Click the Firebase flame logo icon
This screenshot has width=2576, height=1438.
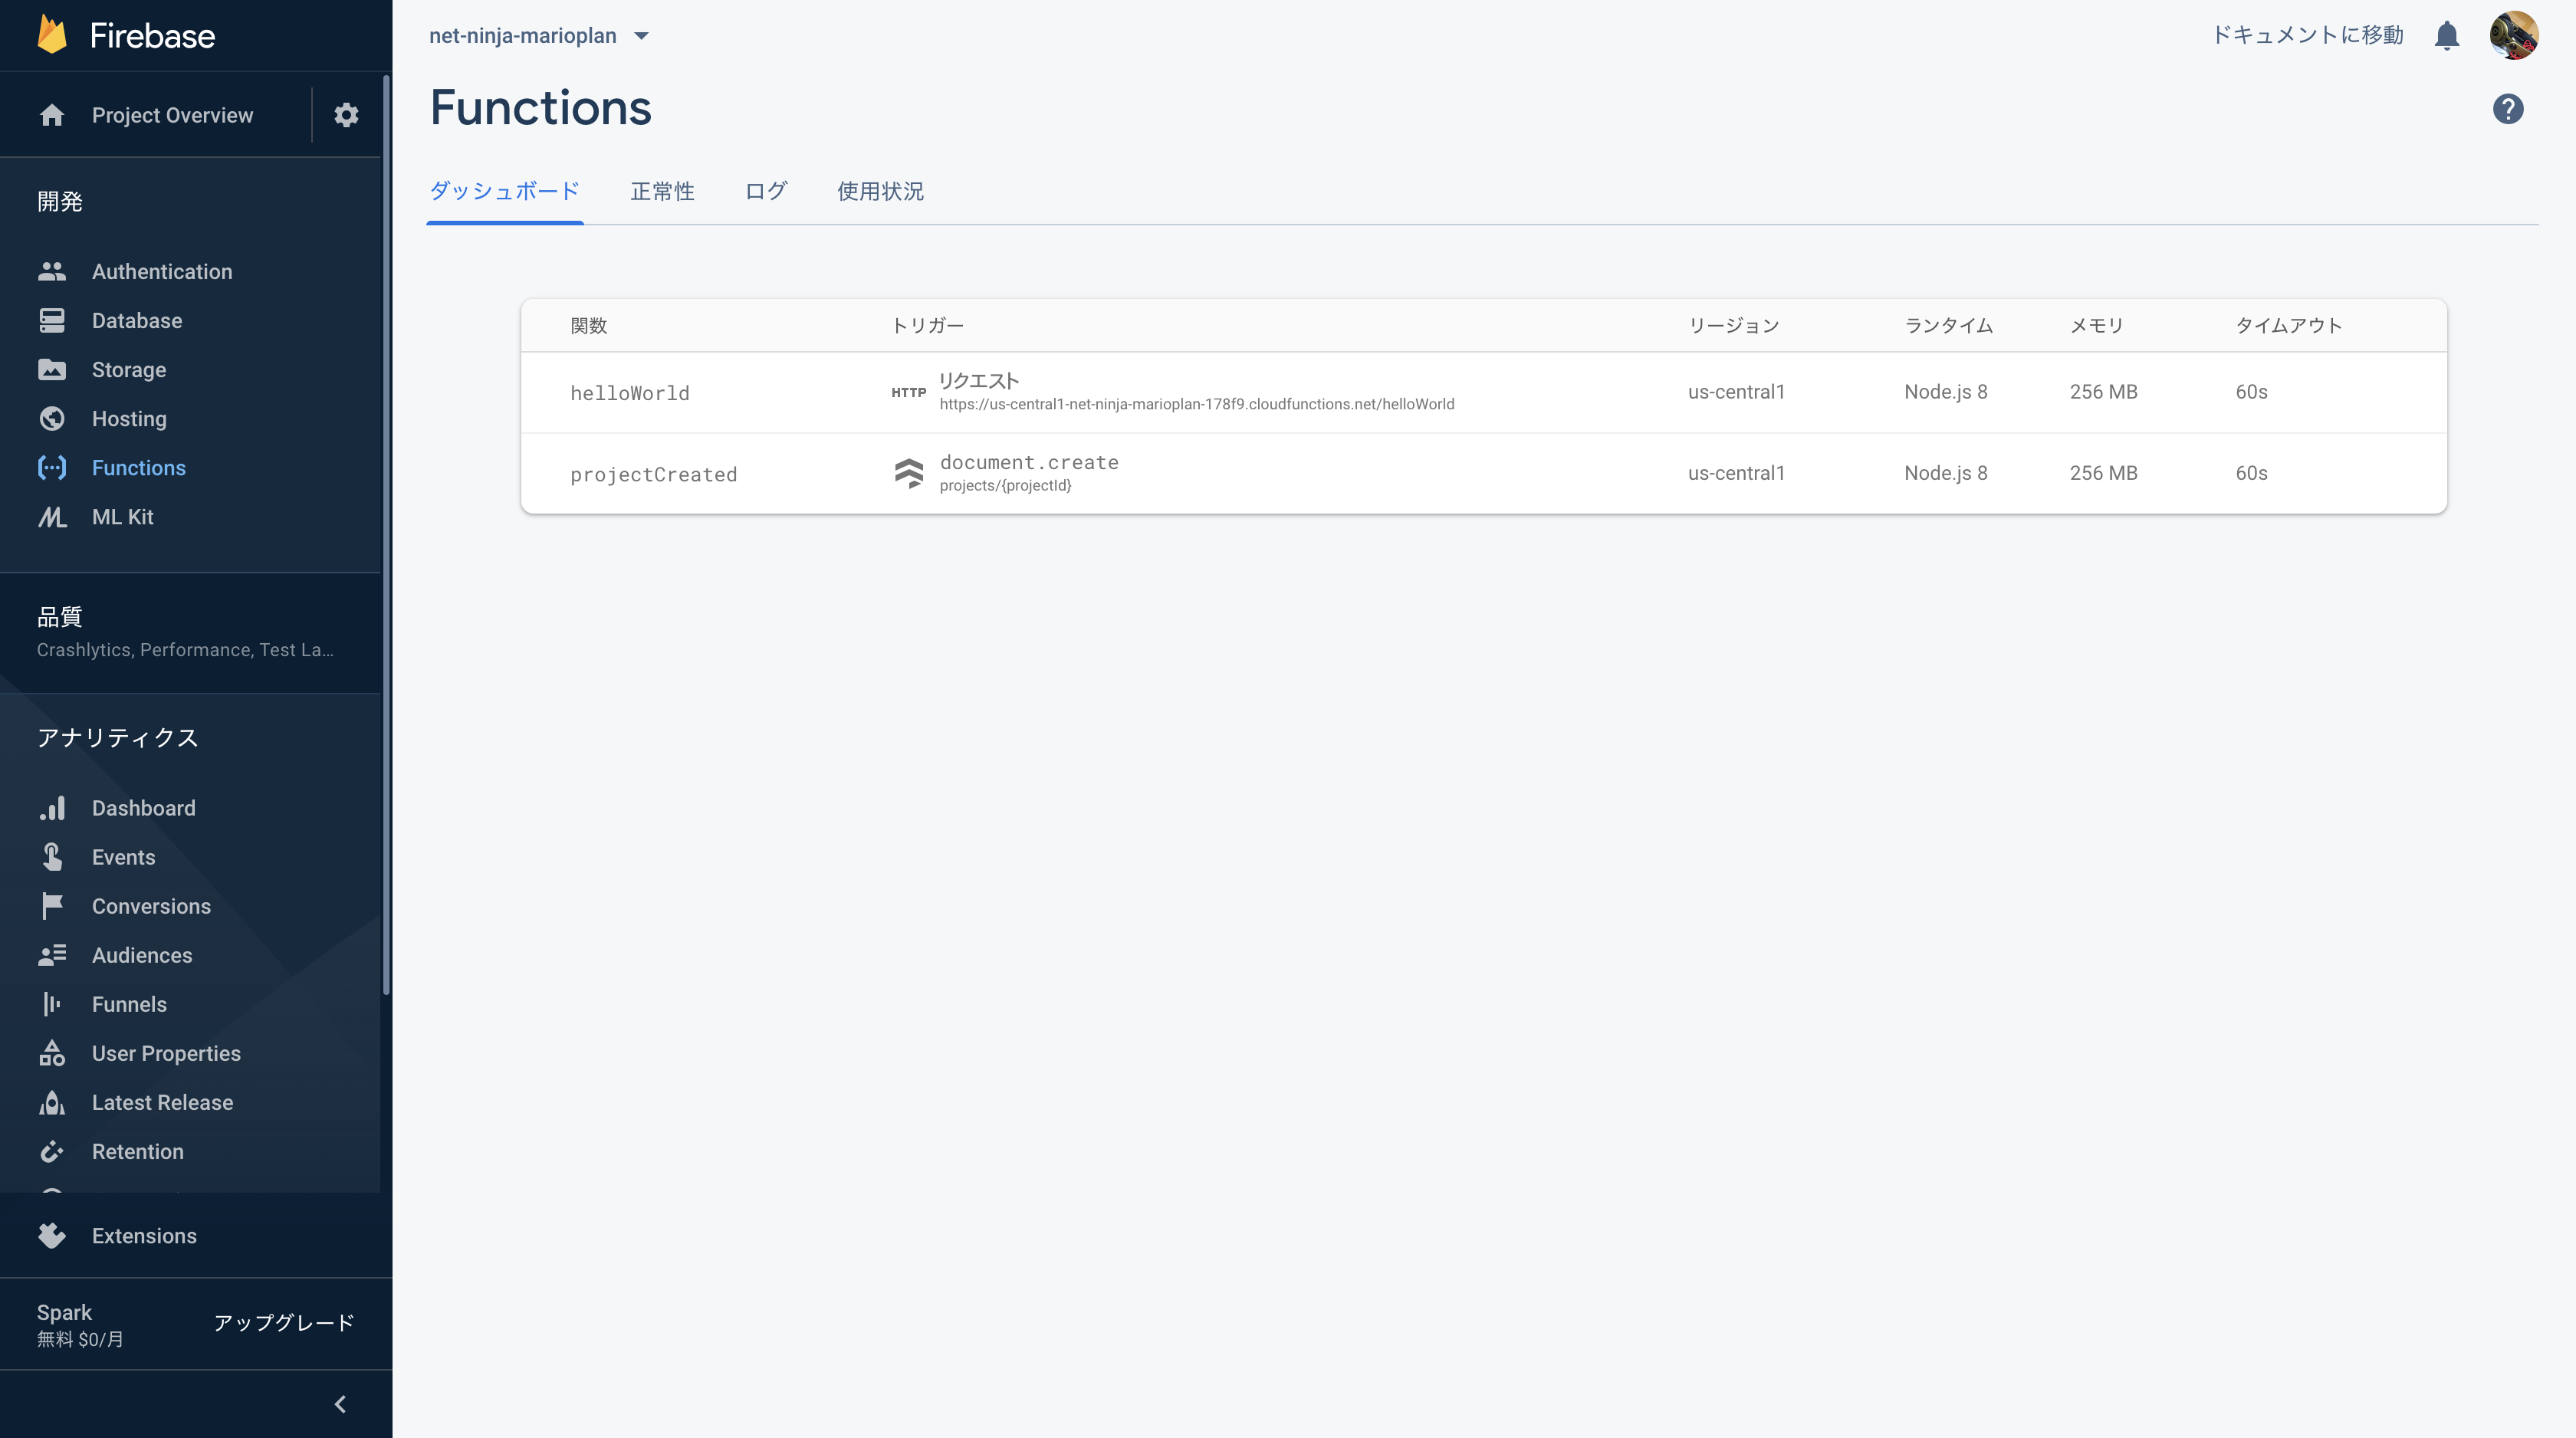click(x=52, y=35)
